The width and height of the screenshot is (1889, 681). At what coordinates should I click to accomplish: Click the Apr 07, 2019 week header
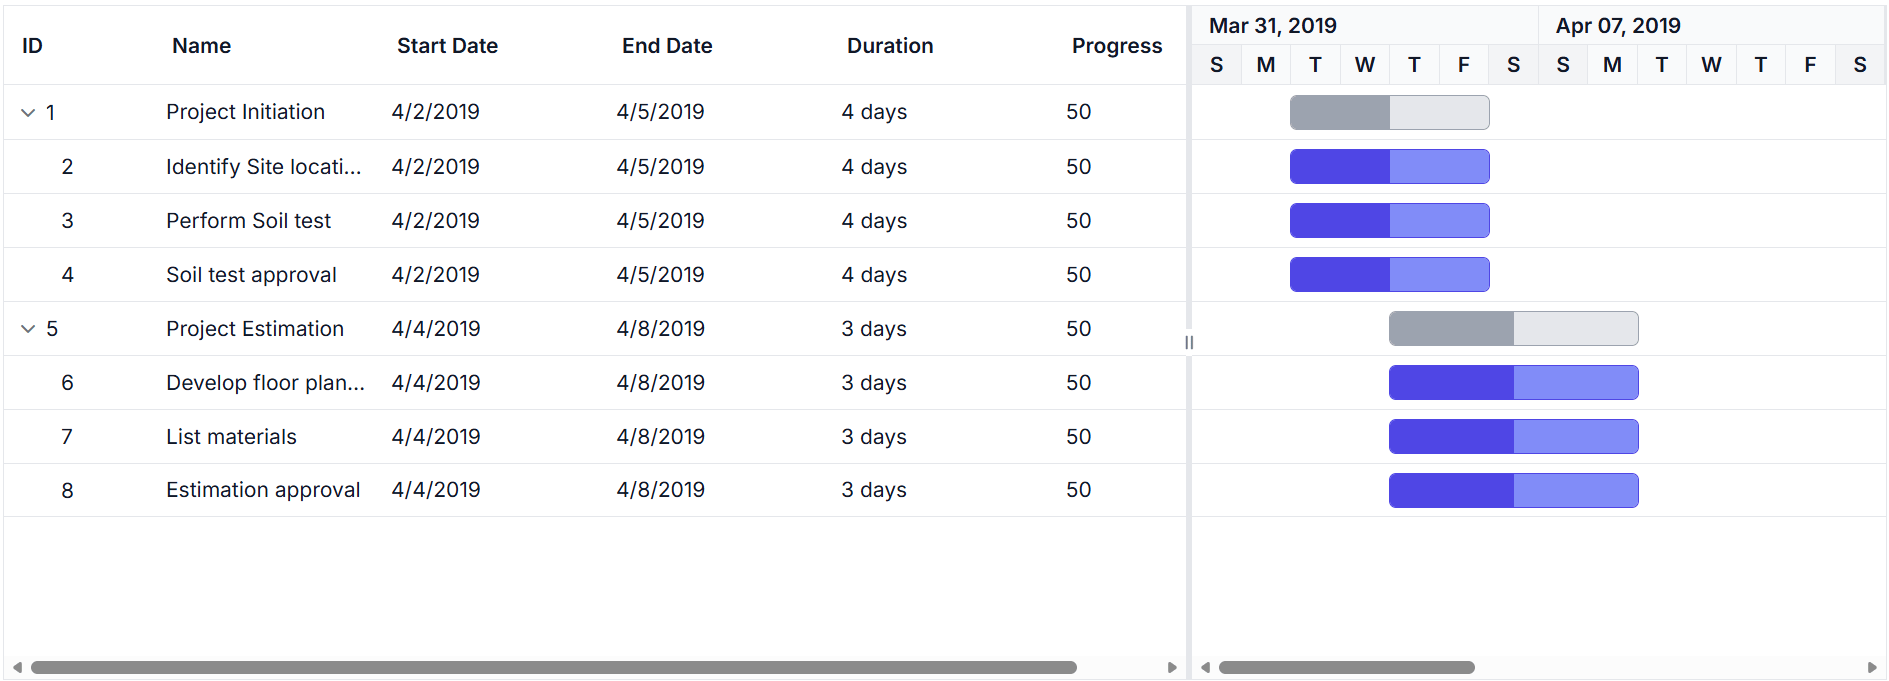tap(1617, 26)
